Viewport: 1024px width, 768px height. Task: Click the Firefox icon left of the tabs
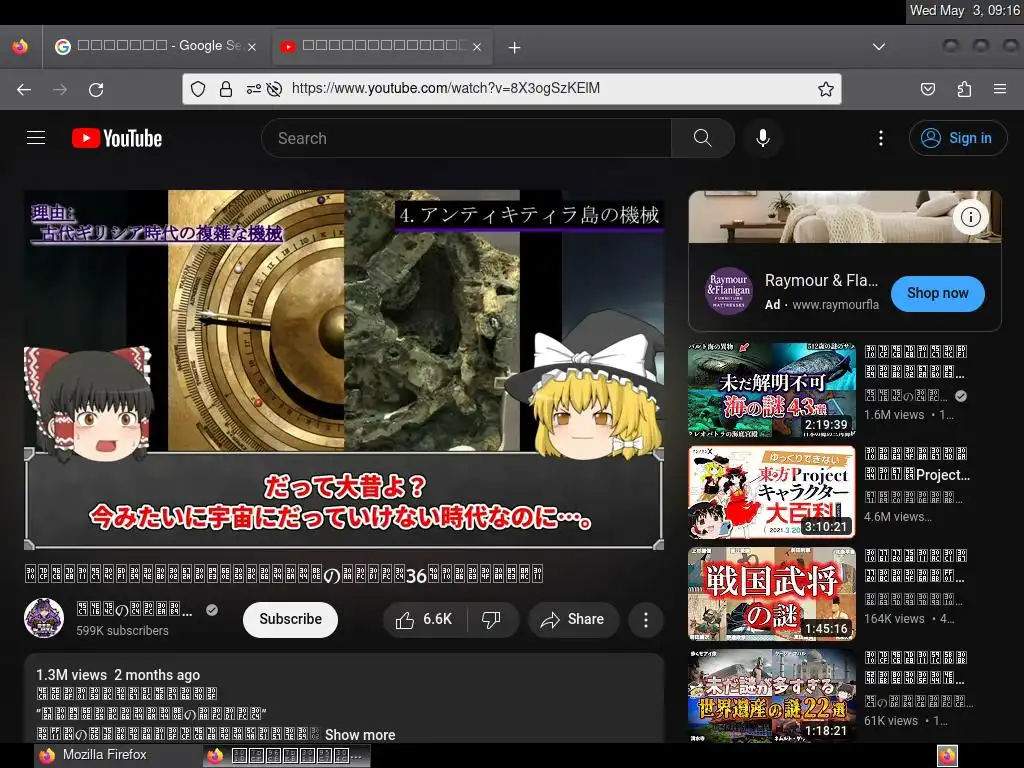20,46
